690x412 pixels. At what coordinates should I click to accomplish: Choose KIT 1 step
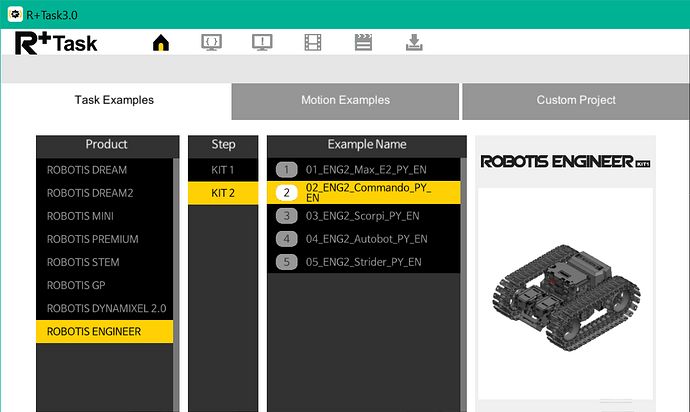pos(223,170)
